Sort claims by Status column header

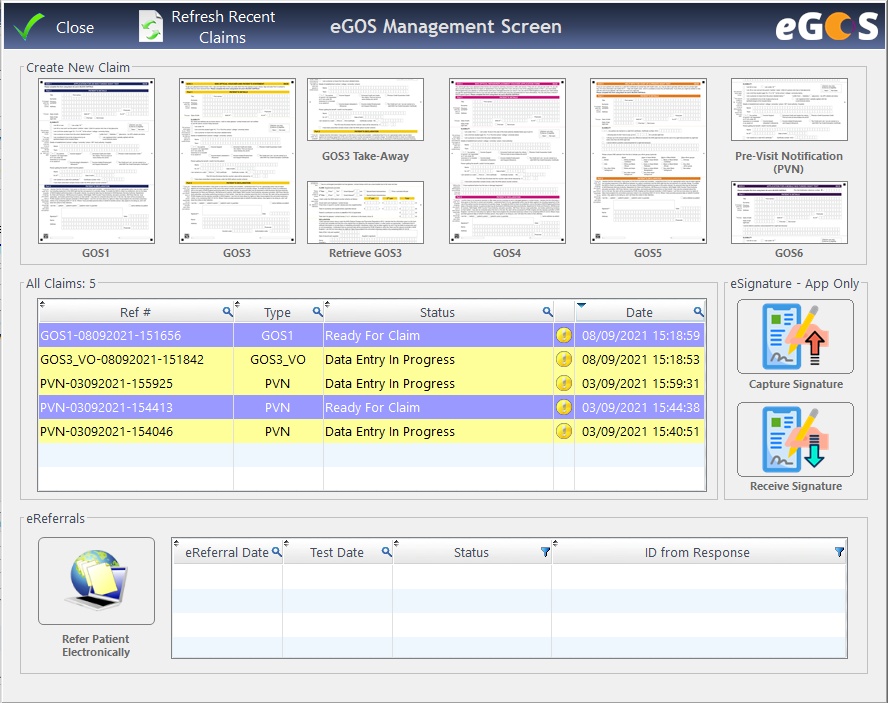pyautogui.click(x=437, y=312)
